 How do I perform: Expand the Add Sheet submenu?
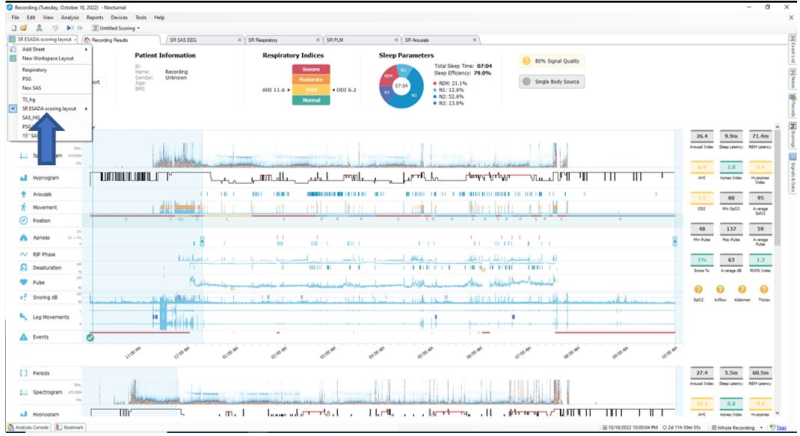coord(49,49)
